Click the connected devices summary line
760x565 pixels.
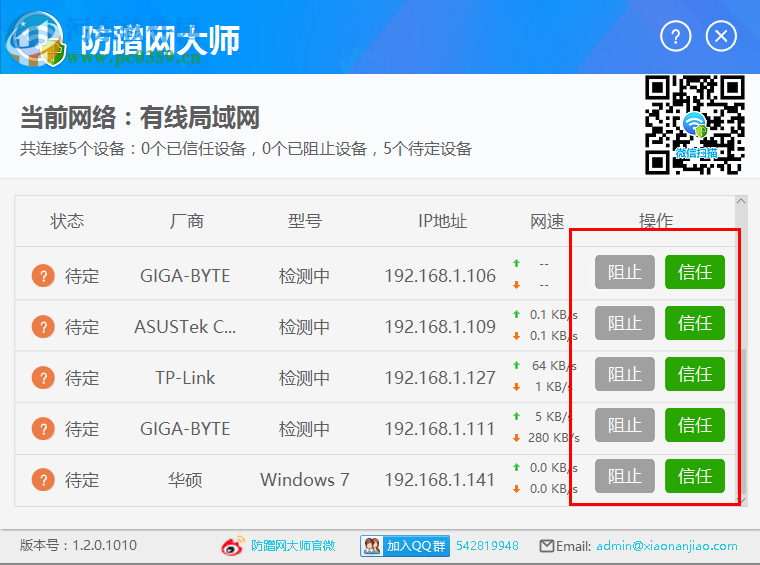click(x=246, y=149)
